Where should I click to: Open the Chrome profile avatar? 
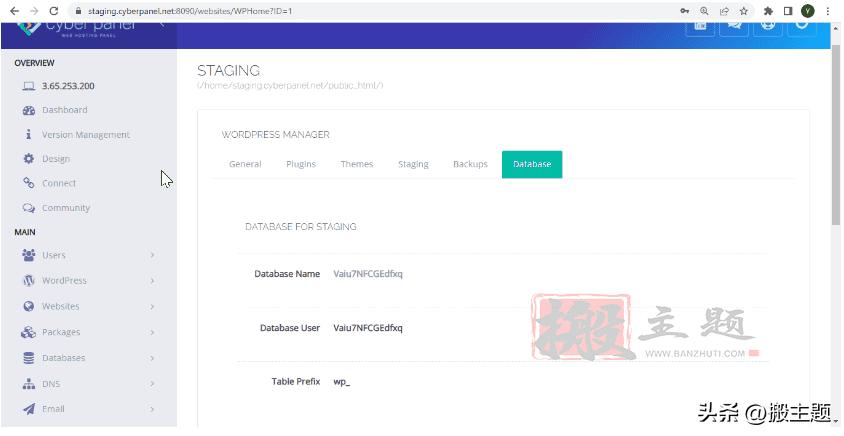pos(807,11)
